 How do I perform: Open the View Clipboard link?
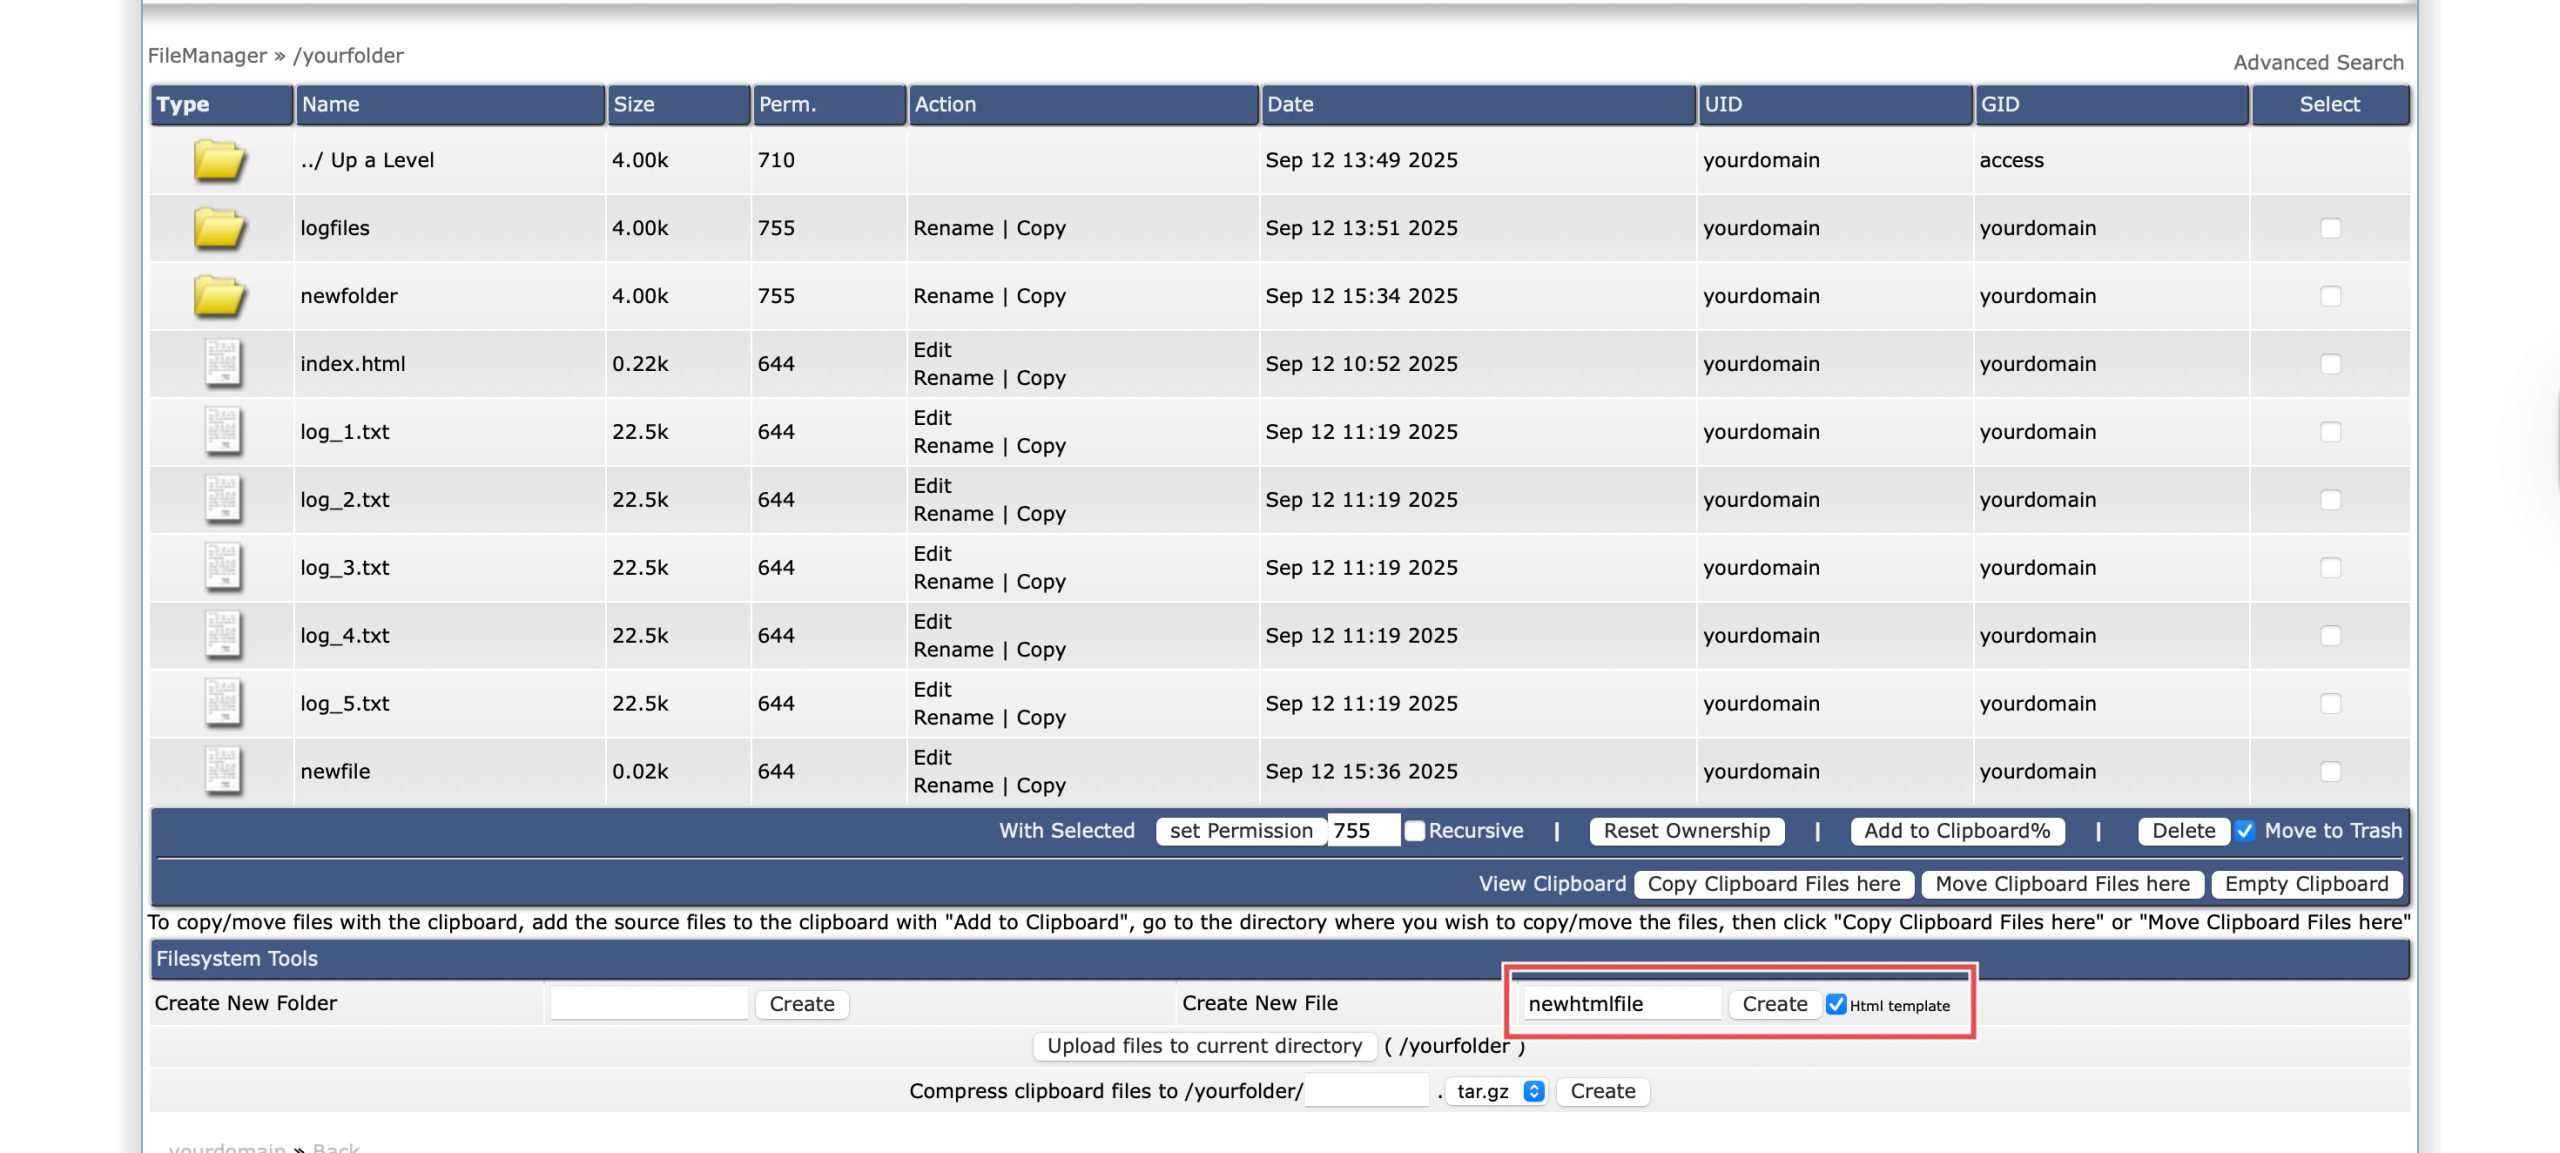(1552, 884)
